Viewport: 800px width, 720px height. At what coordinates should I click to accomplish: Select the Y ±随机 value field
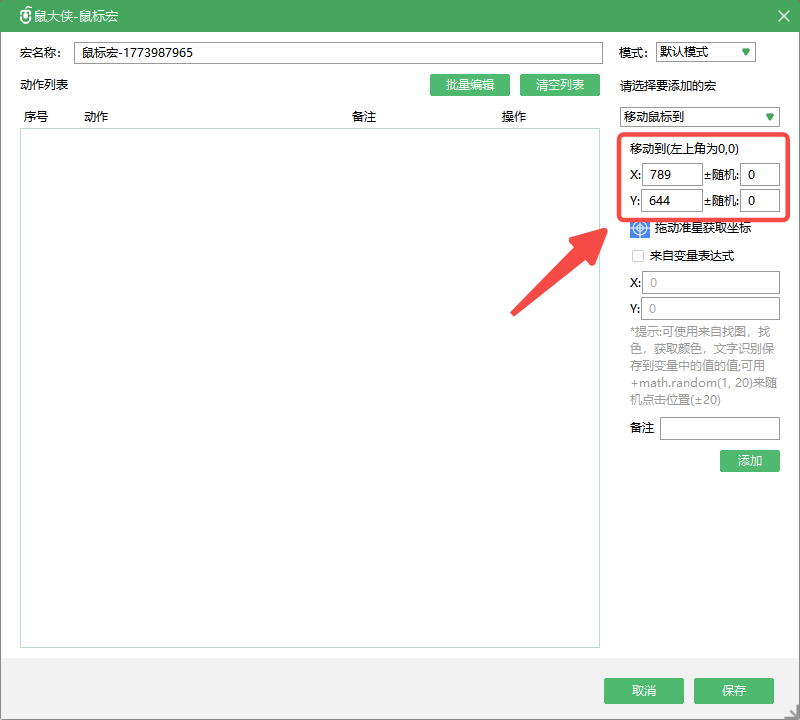(x=760, y=201)
